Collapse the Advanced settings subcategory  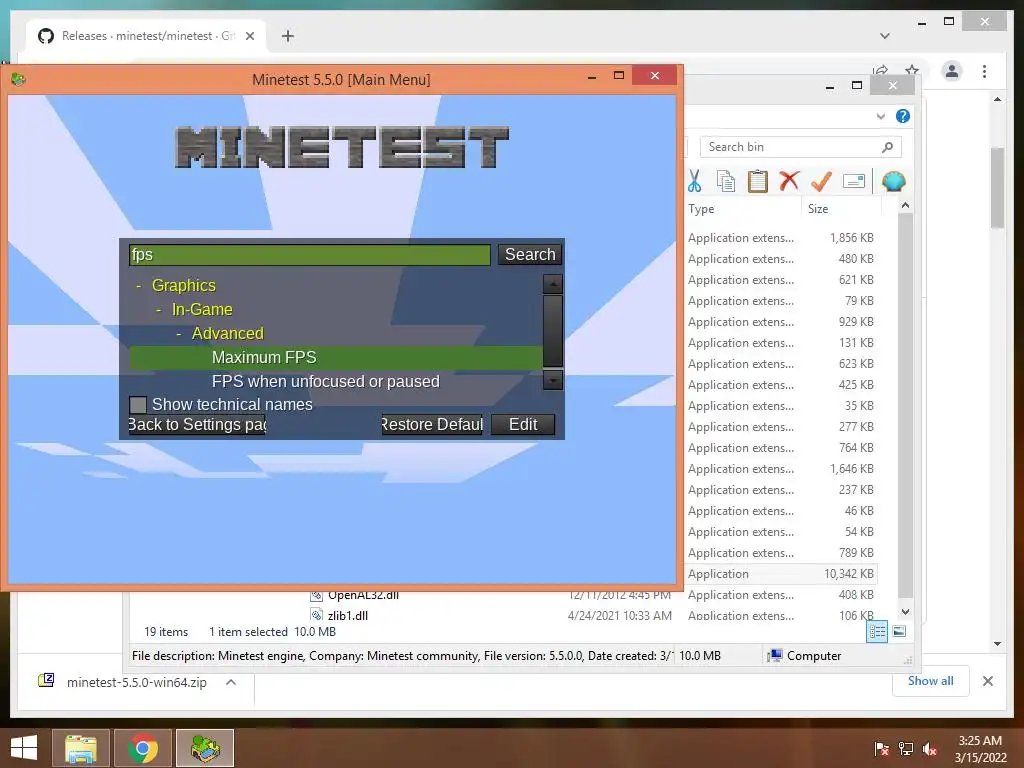click(x=179, y=334)
